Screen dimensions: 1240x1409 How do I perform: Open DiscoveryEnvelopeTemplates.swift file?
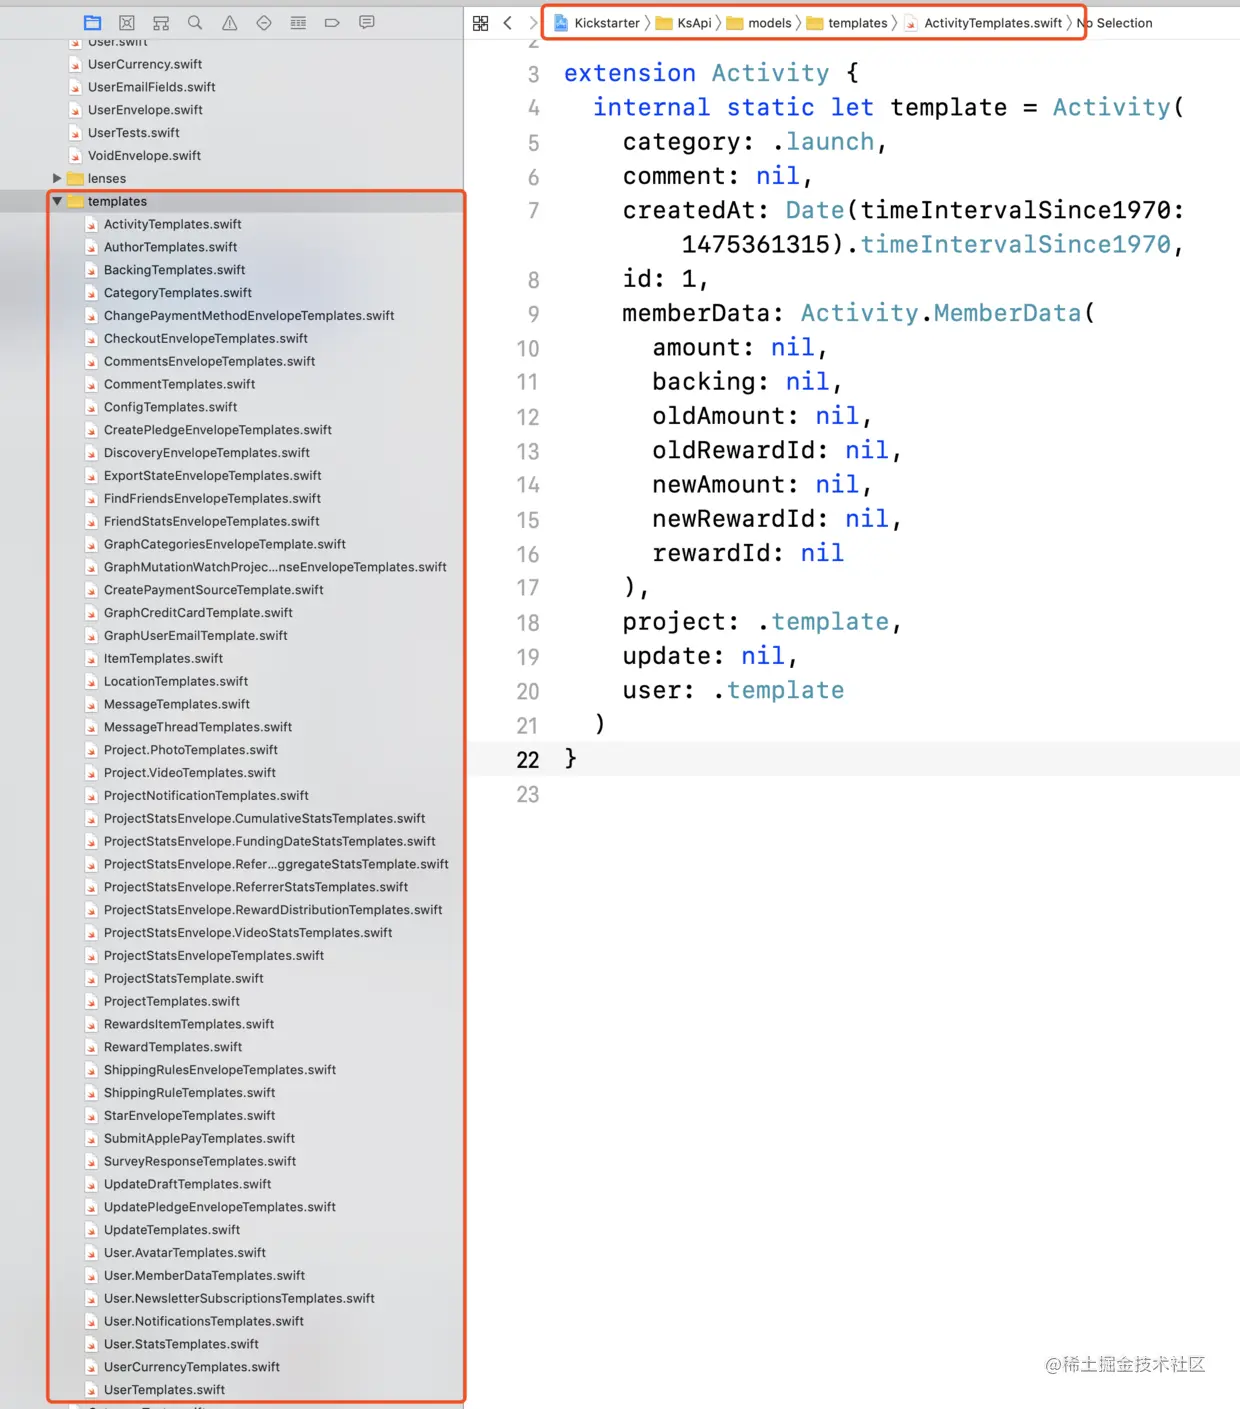pyautogui.click(x=206, y=453)
